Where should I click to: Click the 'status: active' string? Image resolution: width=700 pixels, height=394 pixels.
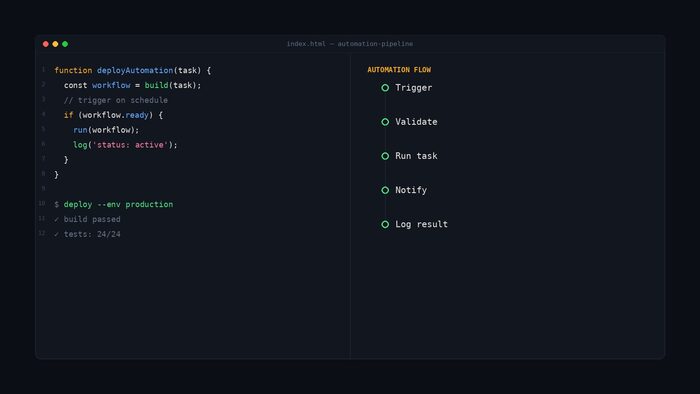(x=130, y=145)
